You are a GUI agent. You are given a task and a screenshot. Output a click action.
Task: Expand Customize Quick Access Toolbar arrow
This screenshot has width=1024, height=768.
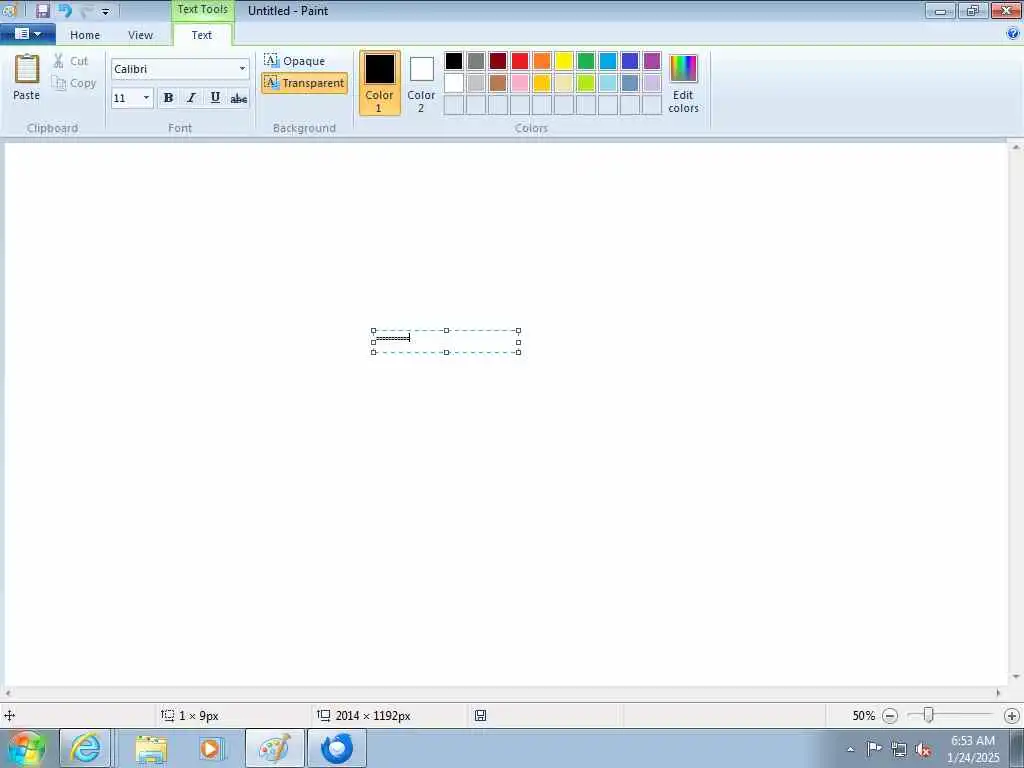[106, 11]
